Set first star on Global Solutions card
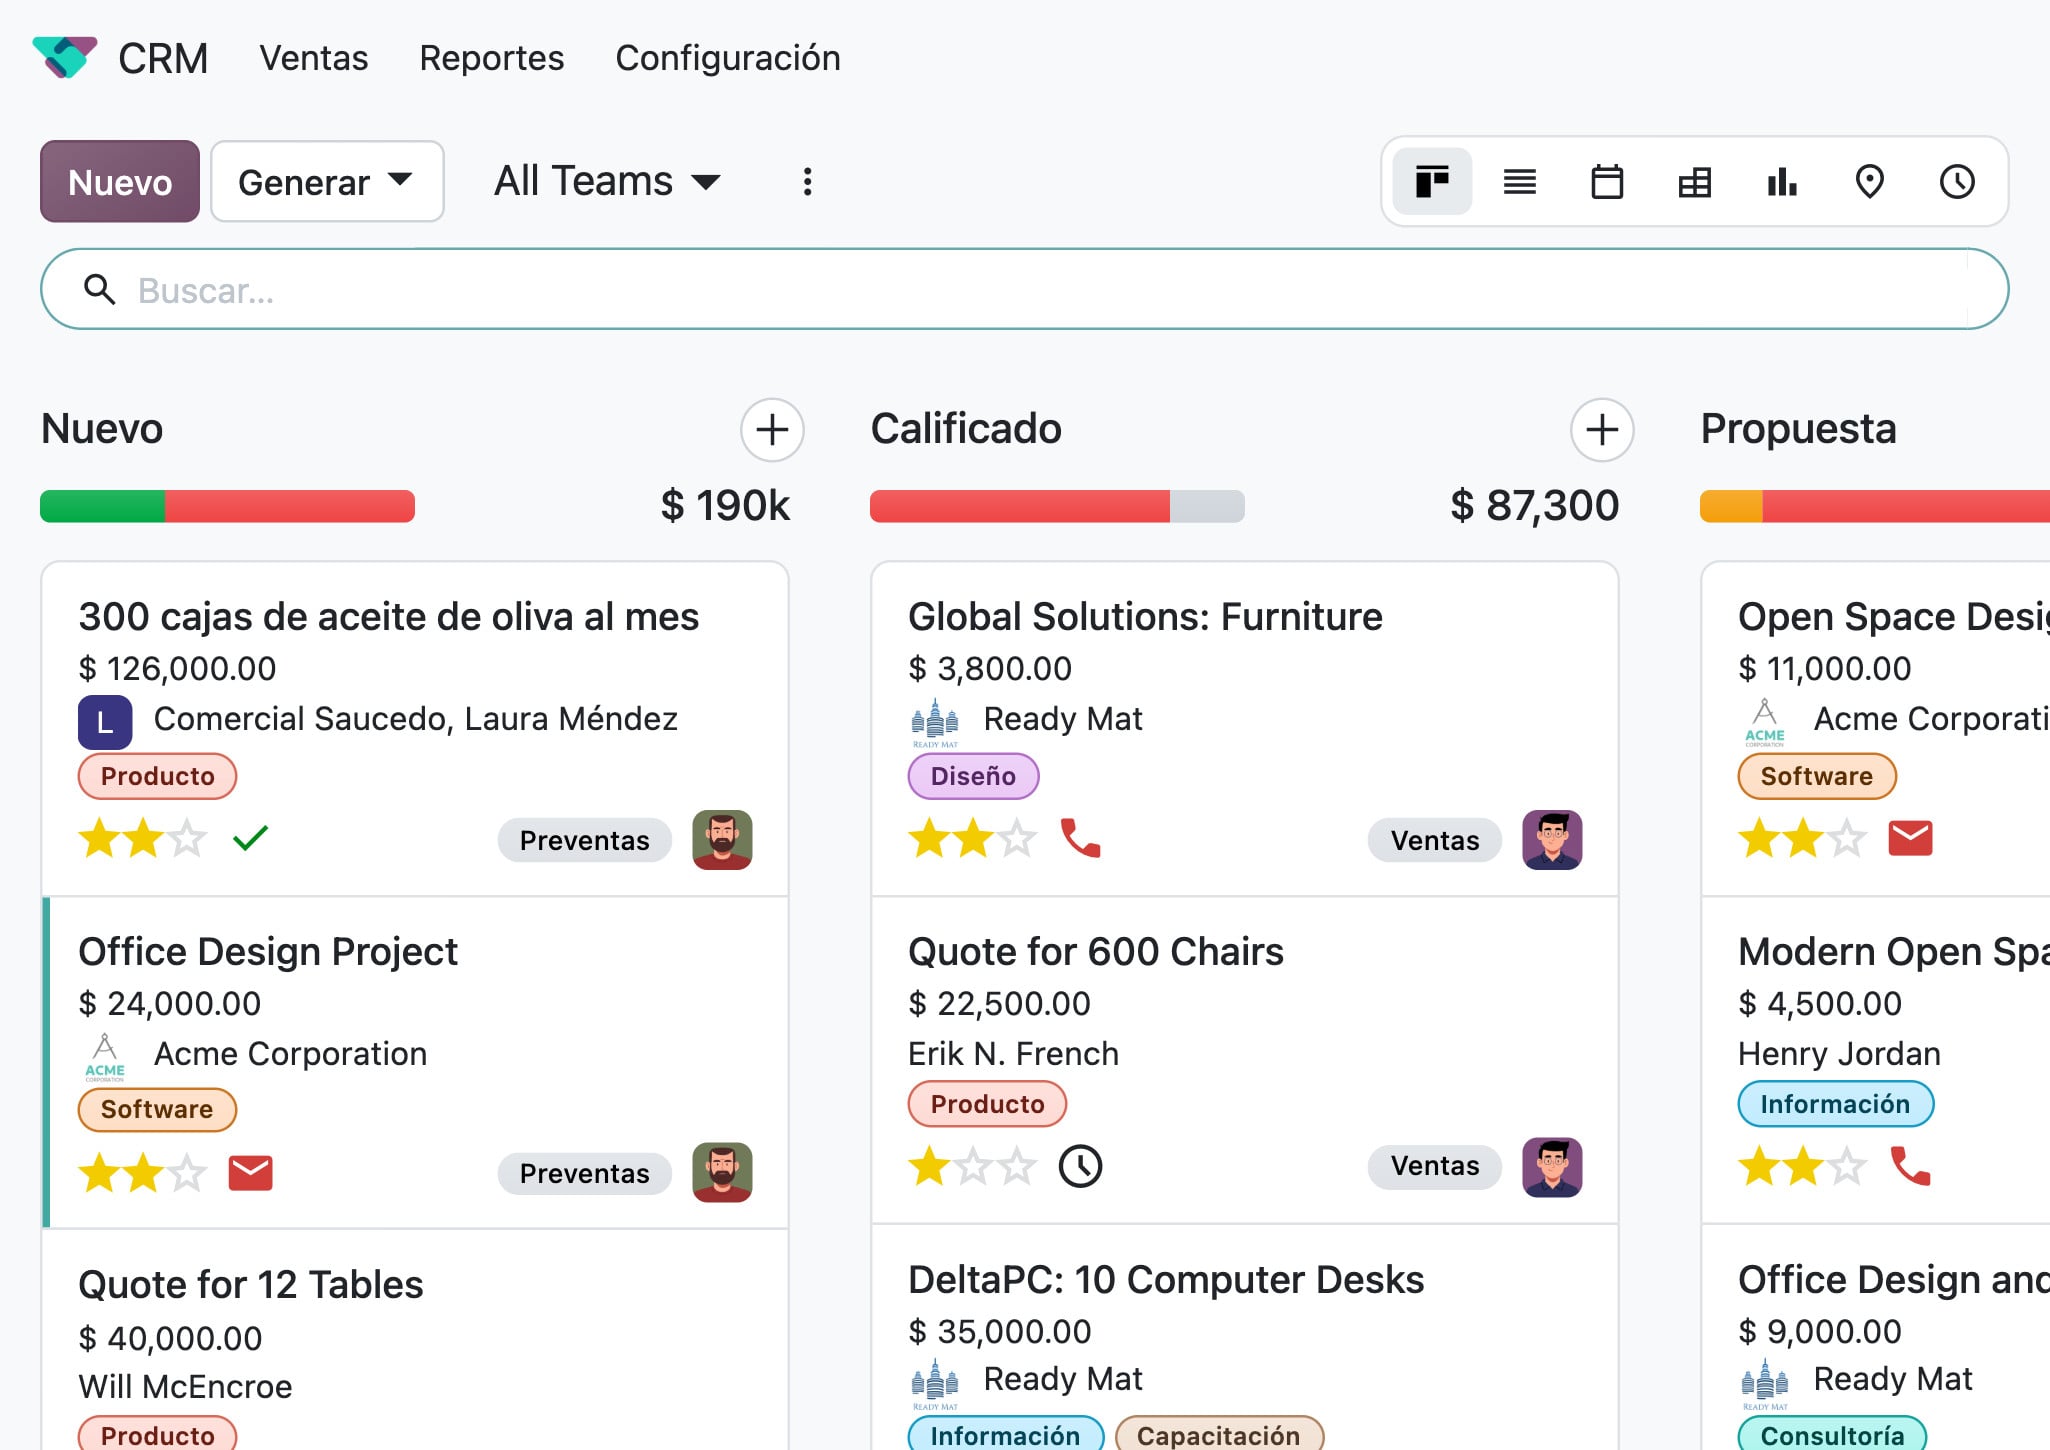 (929, 838)
